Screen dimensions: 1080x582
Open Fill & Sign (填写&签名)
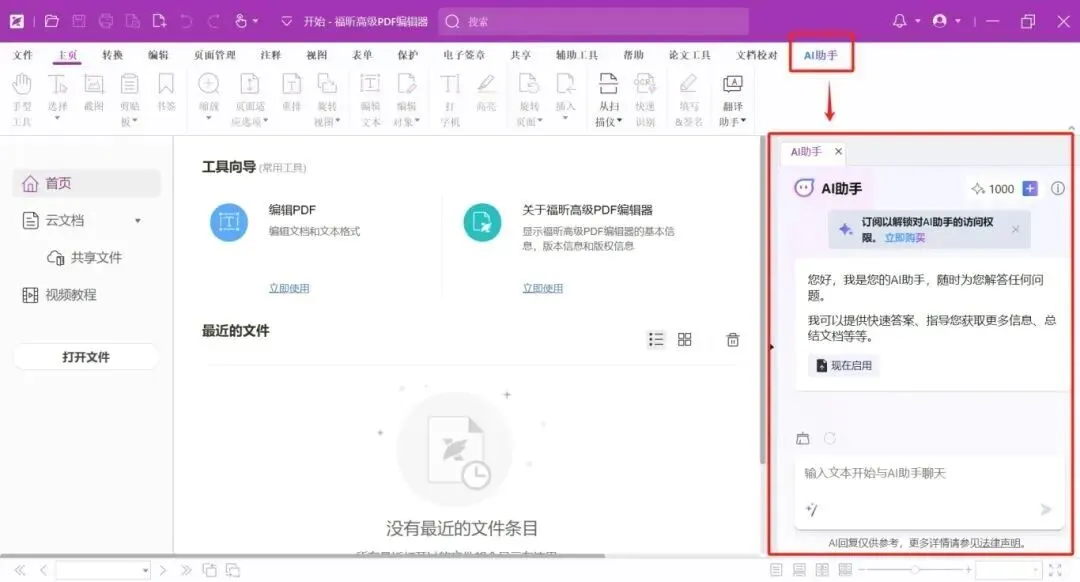(688, 100)
